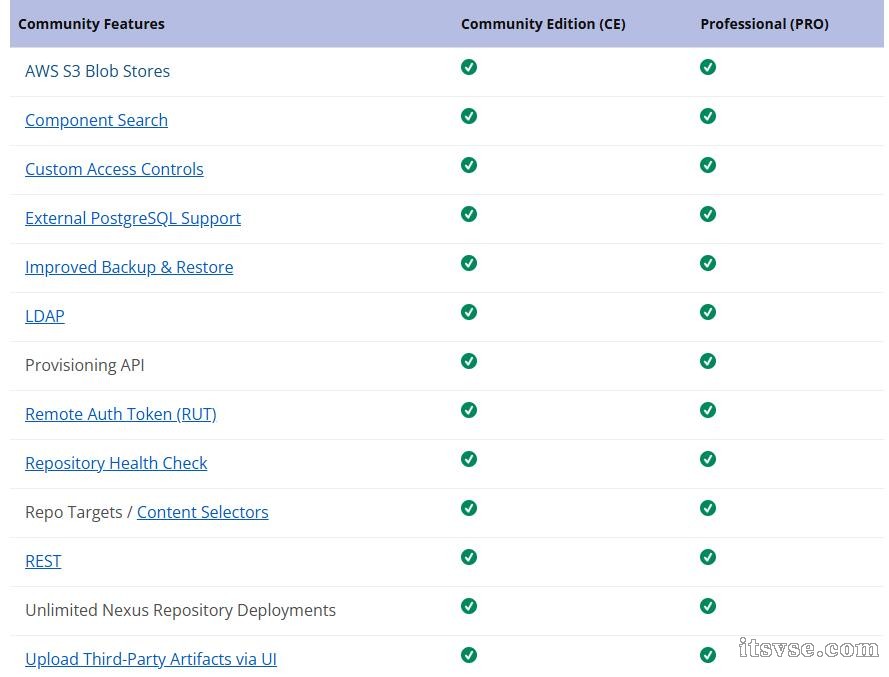Click Unlimited Nexus Repository Deployments text

(181, 610)
